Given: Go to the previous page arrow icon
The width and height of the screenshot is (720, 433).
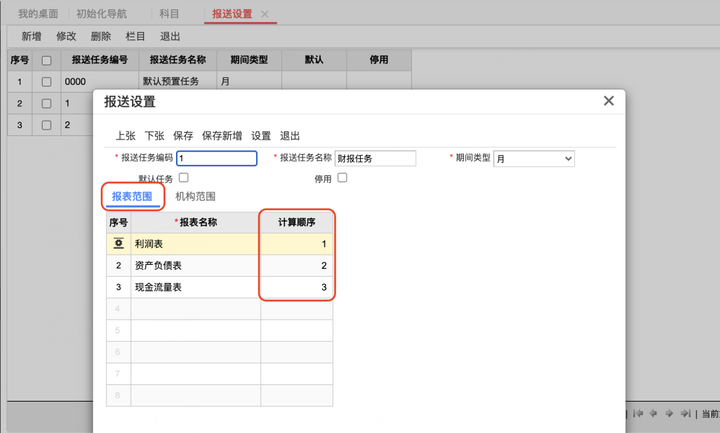Looking at the screenshot, I should click(x=653, y=413).
